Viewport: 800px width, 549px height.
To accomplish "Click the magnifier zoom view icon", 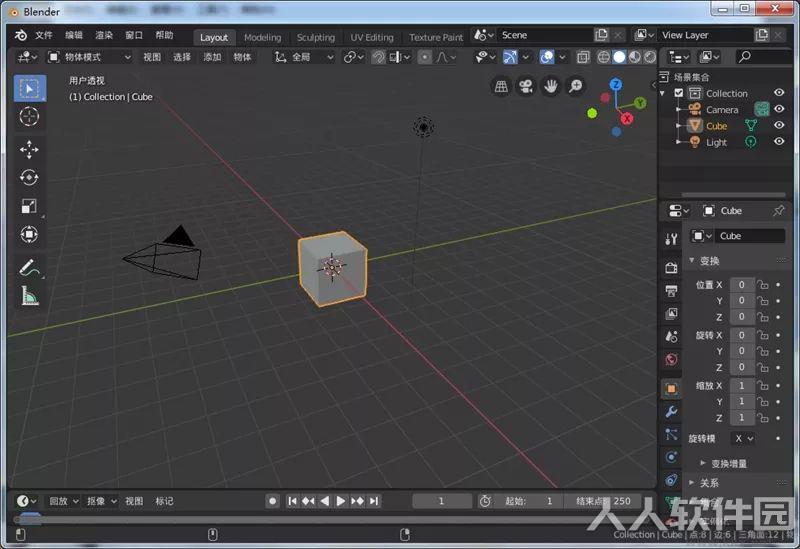I will (x=576, y=86).
